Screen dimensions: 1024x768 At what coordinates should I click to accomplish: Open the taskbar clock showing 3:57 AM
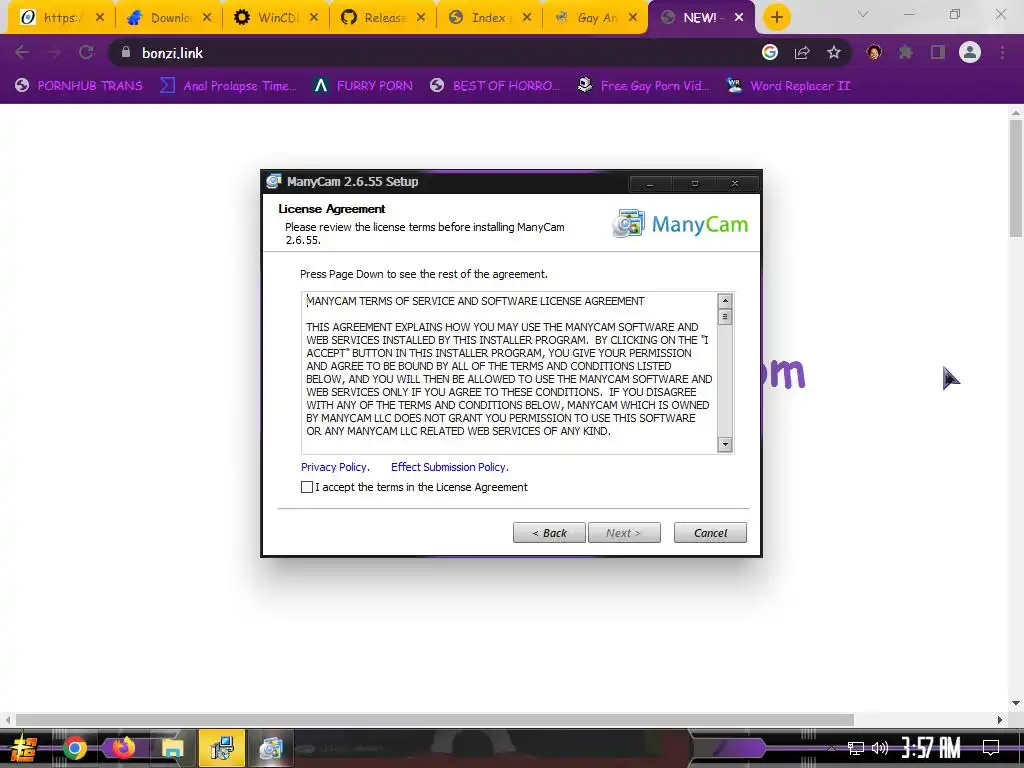point(931,748)
